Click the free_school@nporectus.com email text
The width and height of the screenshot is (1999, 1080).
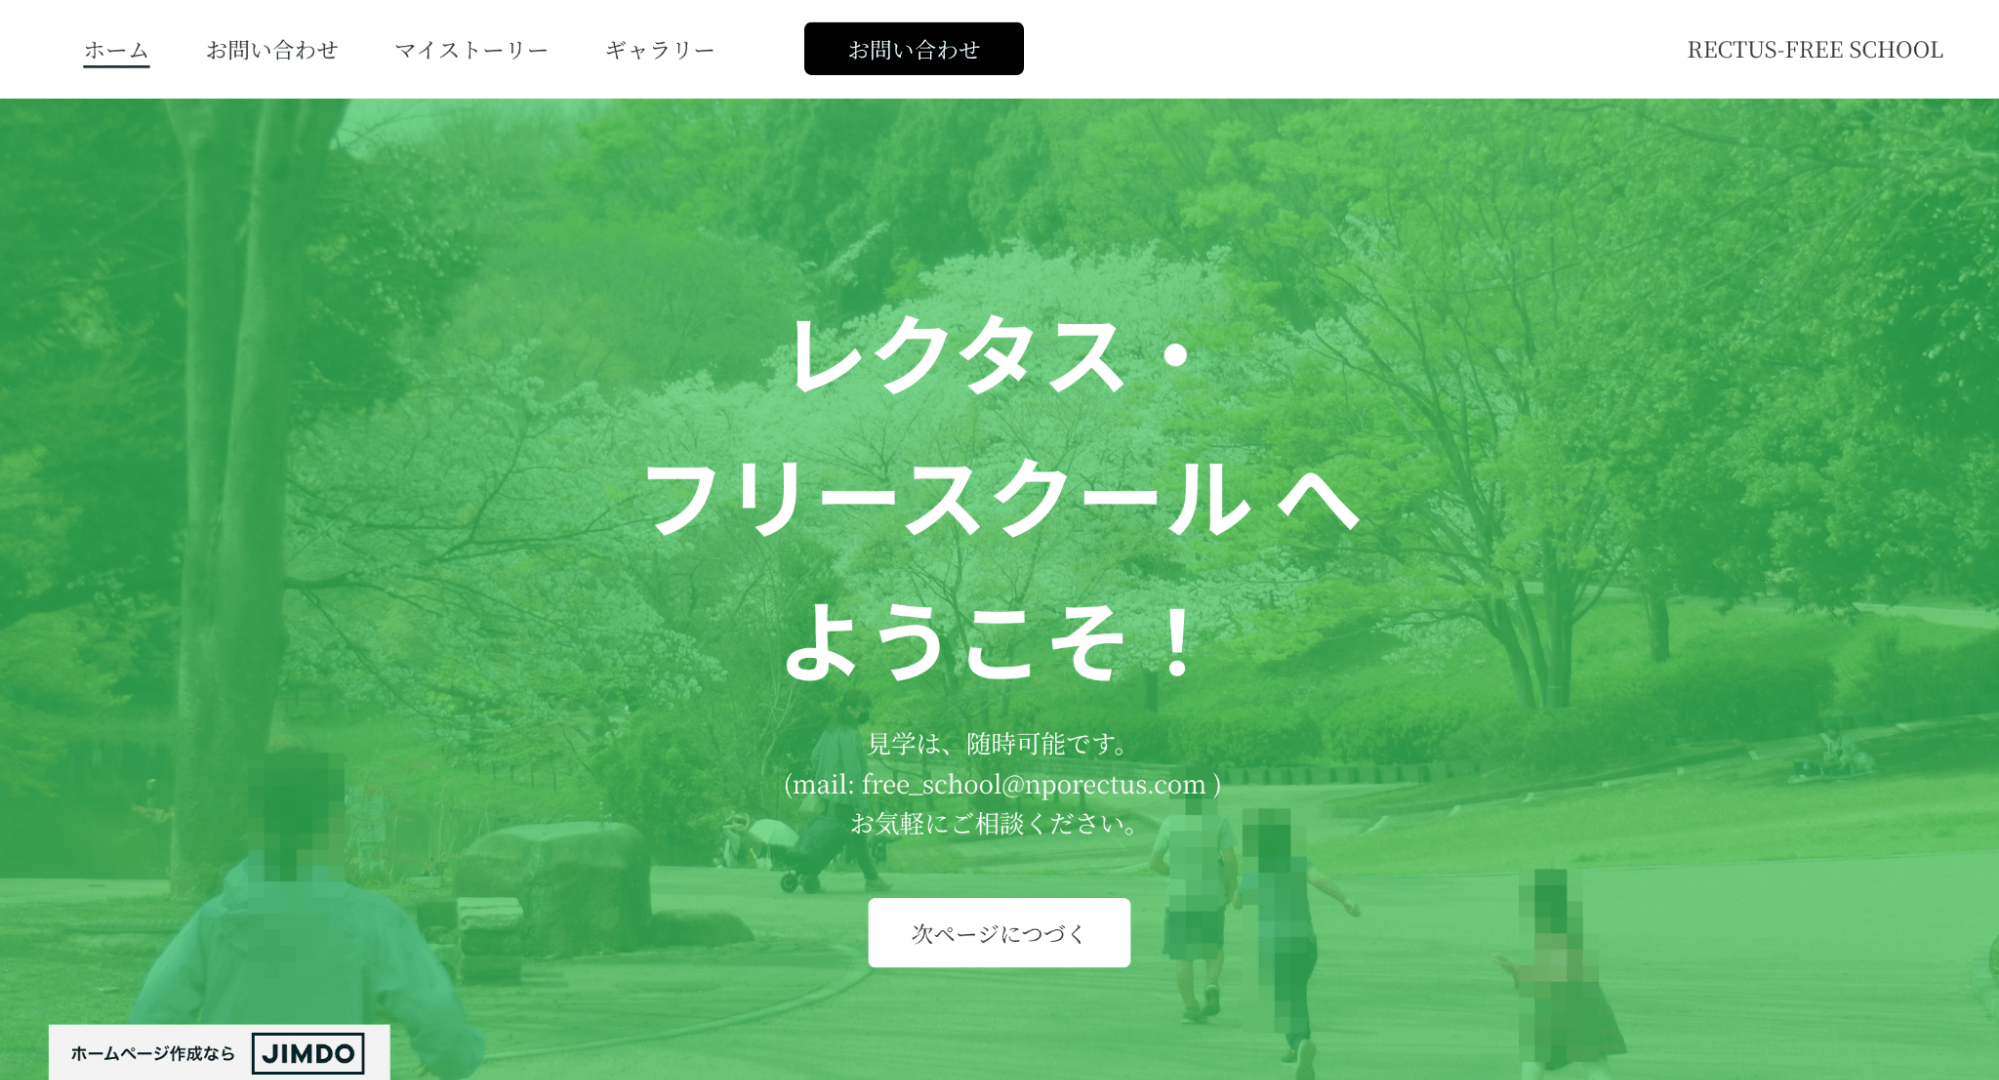coord(1034,784)
